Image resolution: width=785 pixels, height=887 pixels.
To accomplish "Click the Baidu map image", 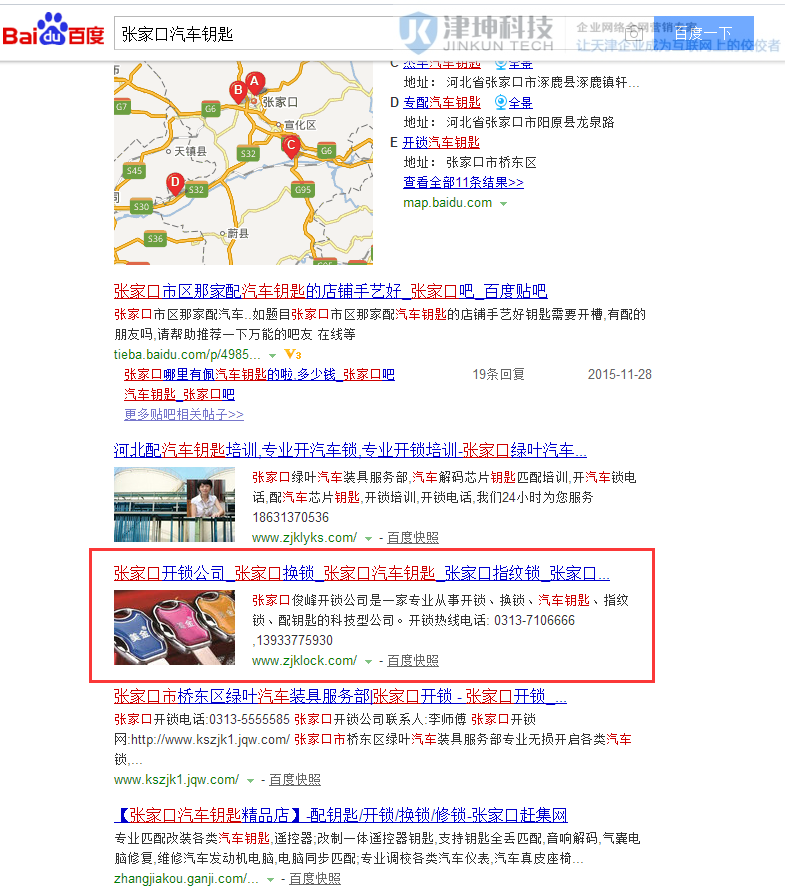I will click(x=243, y=163).
